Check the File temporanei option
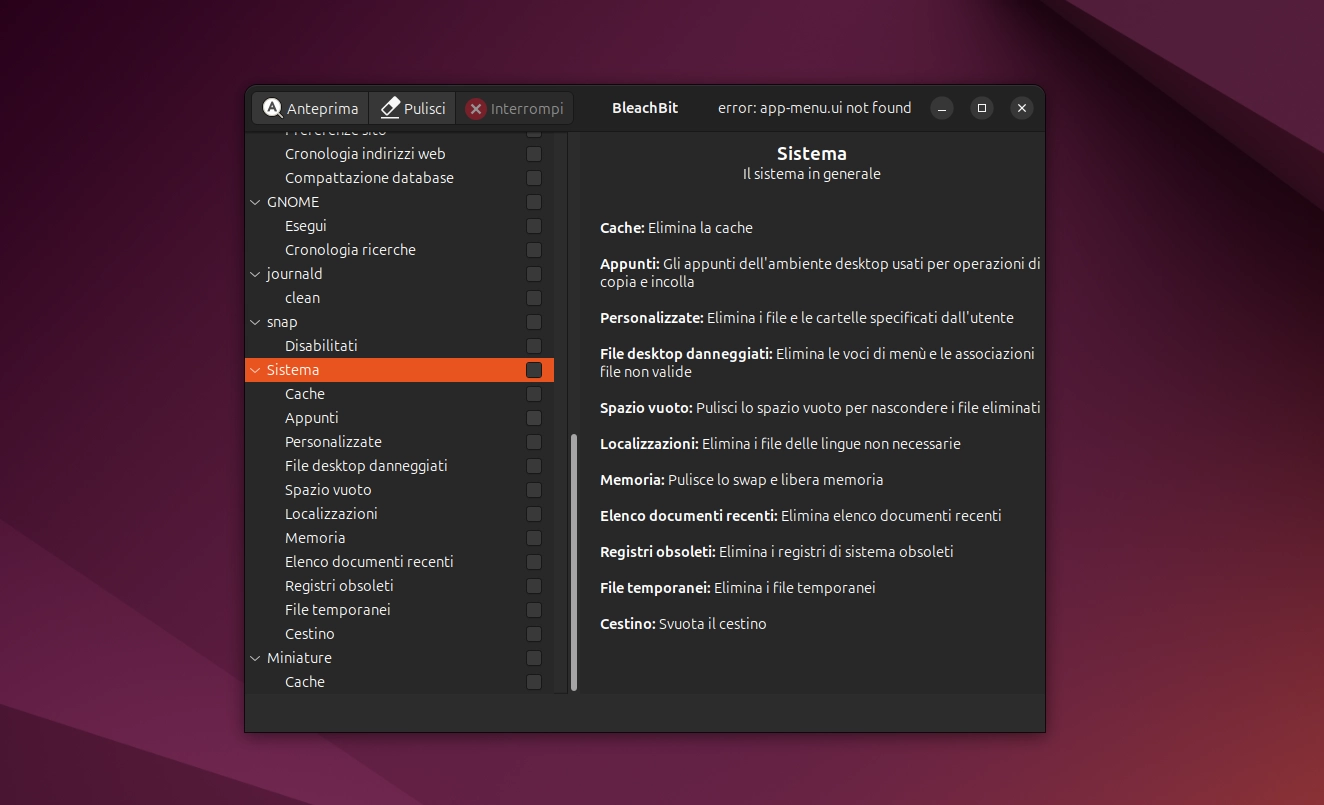1324x805 pixels. click(x=533, y=610)
